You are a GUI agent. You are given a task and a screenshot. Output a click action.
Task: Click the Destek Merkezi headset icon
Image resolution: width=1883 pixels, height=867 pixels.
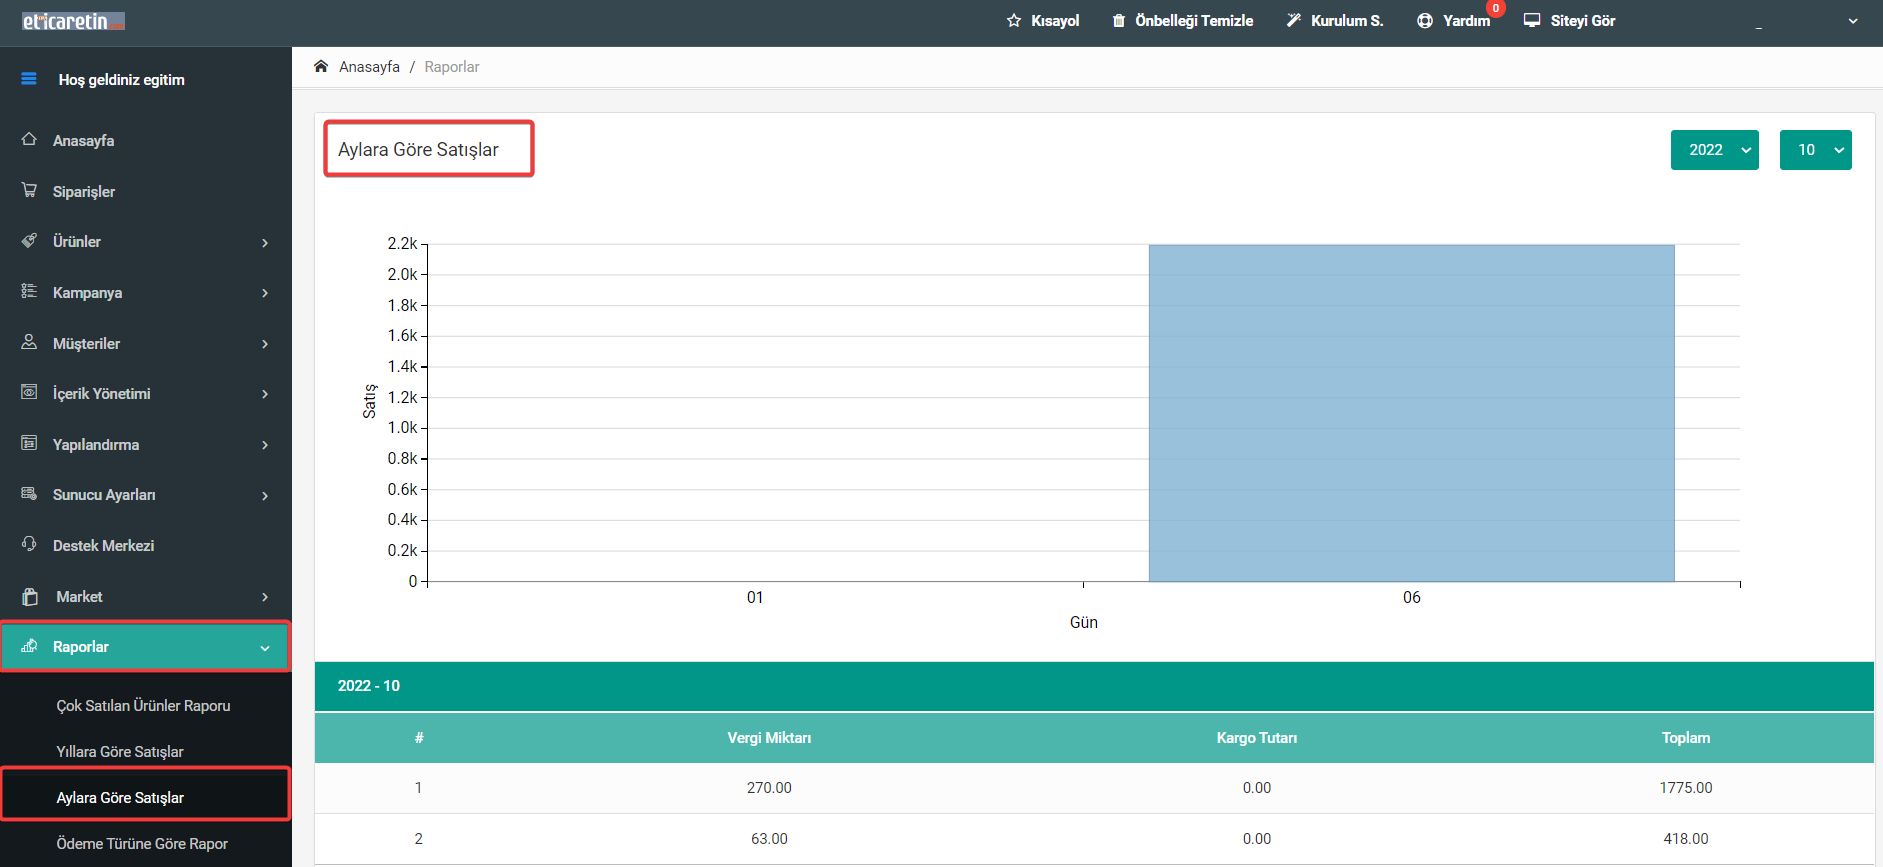[29, 544]
